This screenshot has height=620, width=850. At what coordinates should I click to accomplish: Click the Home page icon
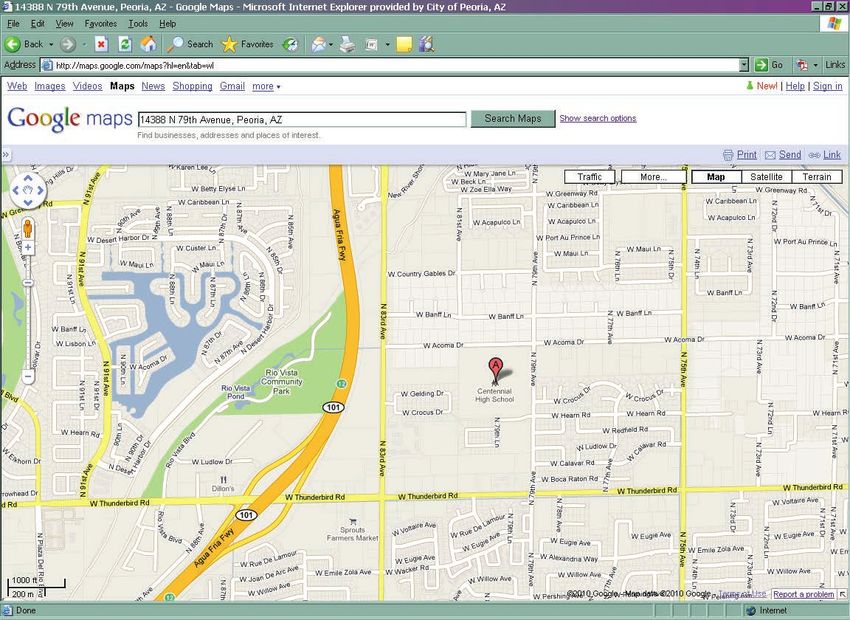click(149, 44)
